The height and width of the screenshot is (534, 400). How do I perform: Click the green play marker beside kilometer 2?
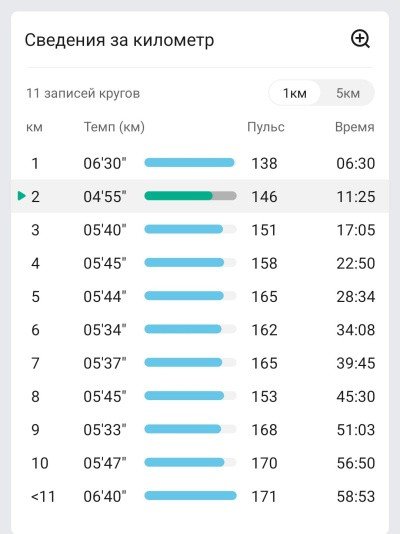pos(21,196)
